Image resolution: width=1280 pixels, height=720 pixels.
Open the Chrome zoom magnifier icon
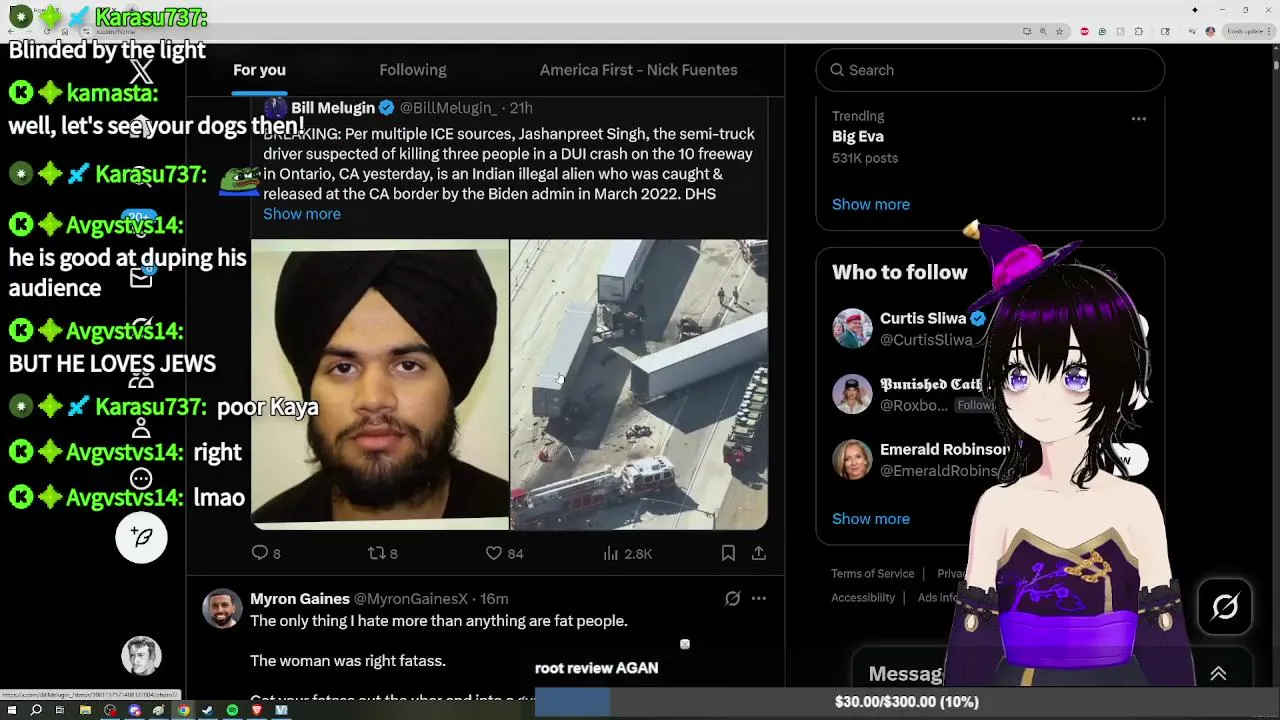1043,31
